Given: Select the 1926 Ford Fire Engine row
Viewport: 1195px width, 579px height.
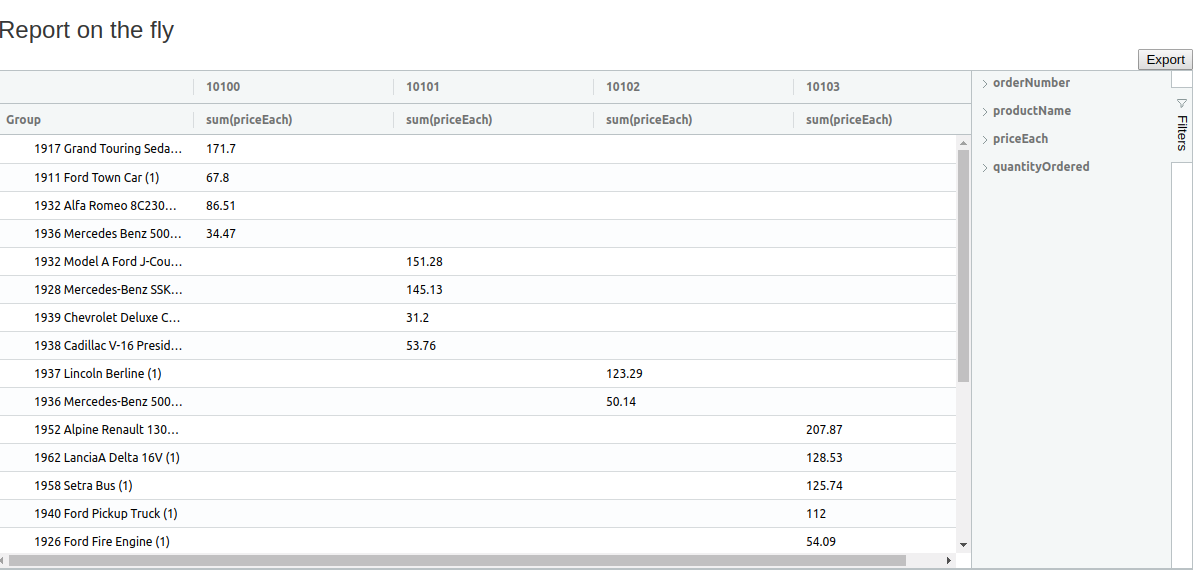Looking at the screenshot, I should point(478,542).
